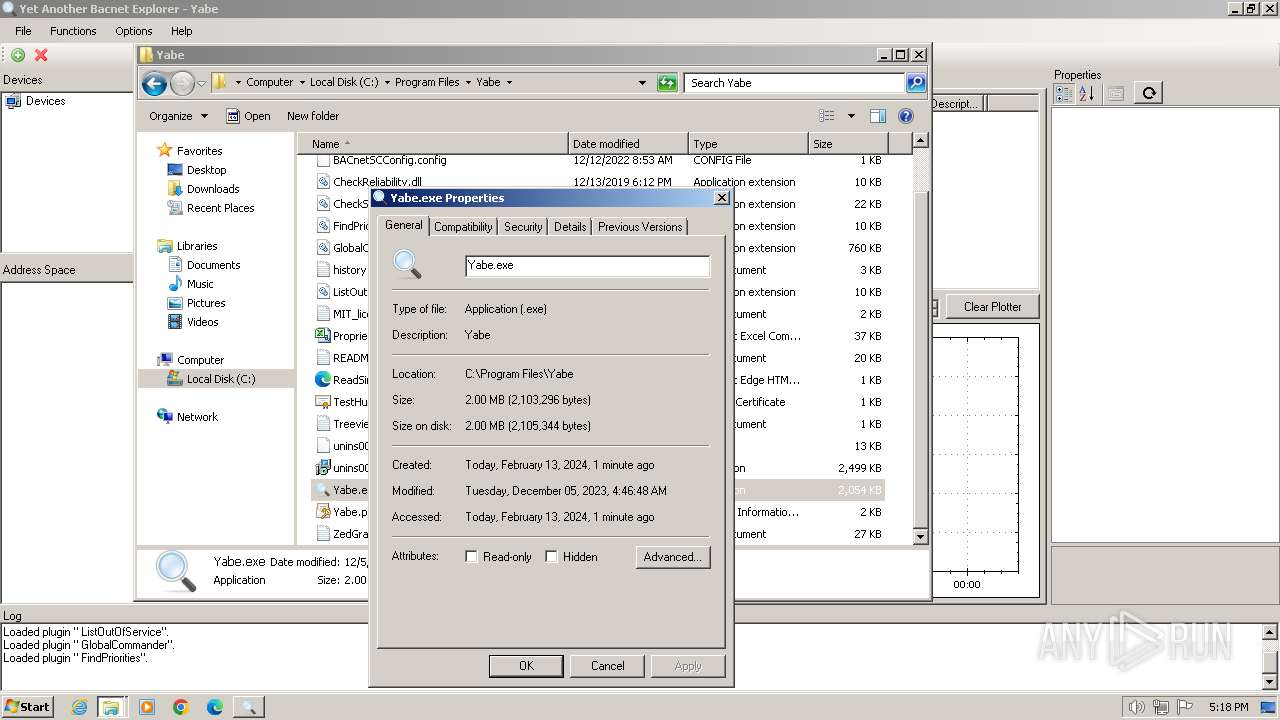Click the Alphabetical sort properties icon
Viewport: 1280px width, 720px height.
1086,93
